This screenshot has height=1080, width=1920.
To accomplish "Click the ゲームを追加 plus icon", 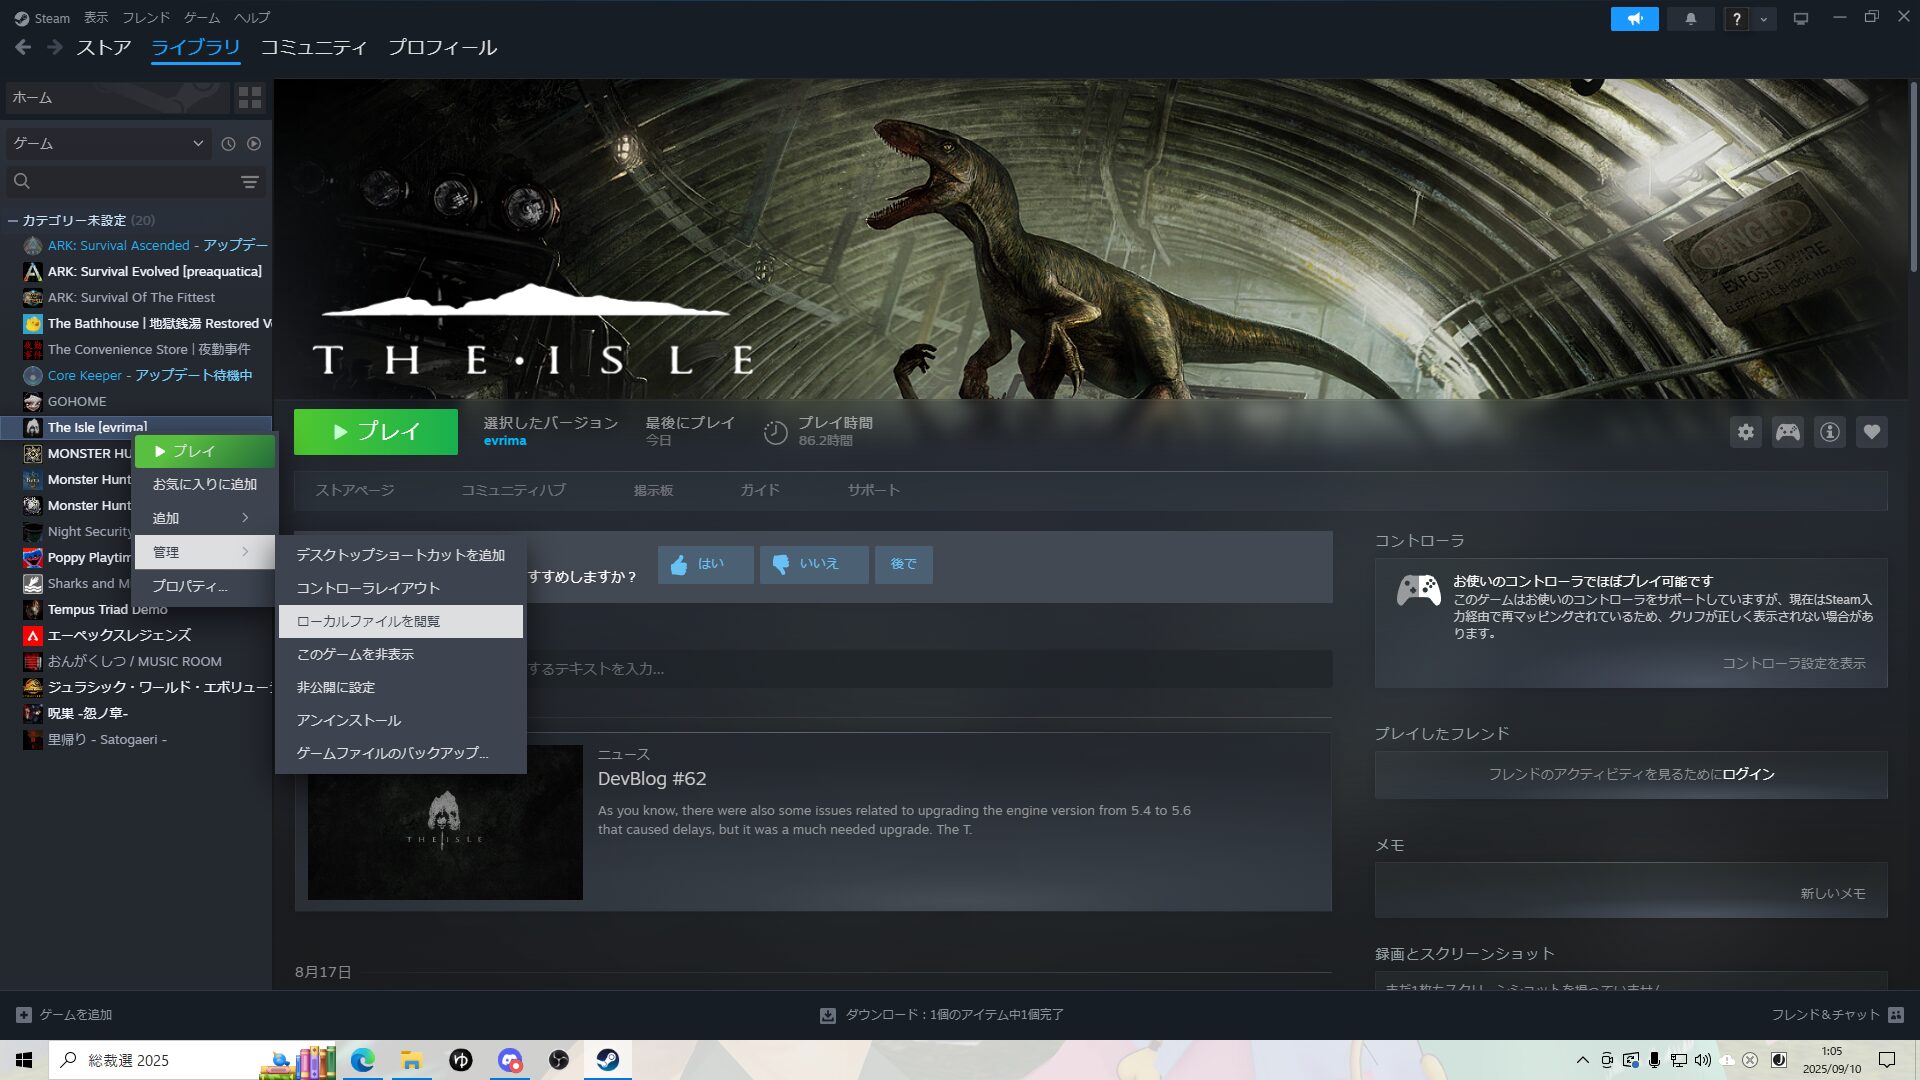I will [24, 1015].
